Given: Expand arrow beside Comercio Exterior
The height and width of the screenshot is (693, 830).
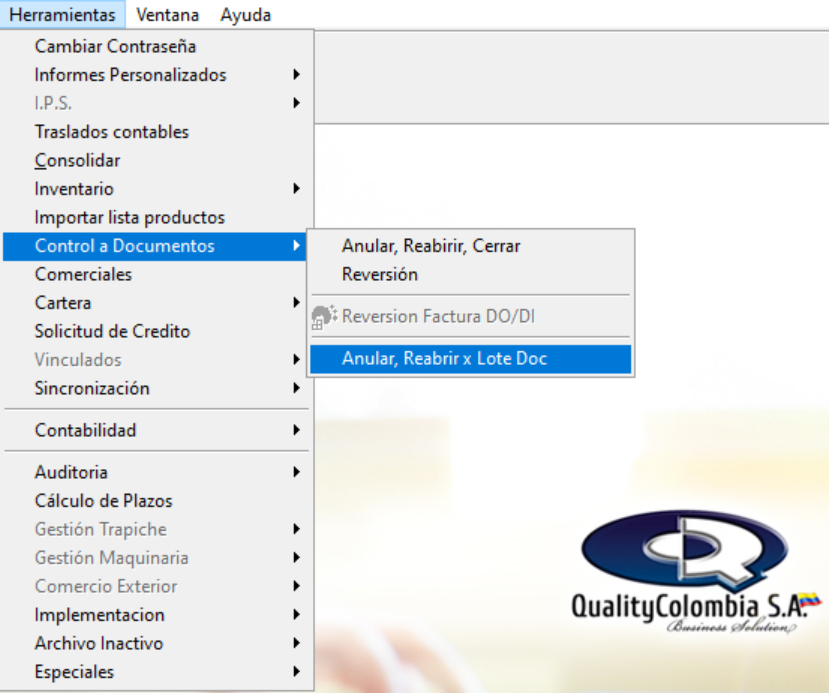Looking at the screenshot, I should coord(296,587).
